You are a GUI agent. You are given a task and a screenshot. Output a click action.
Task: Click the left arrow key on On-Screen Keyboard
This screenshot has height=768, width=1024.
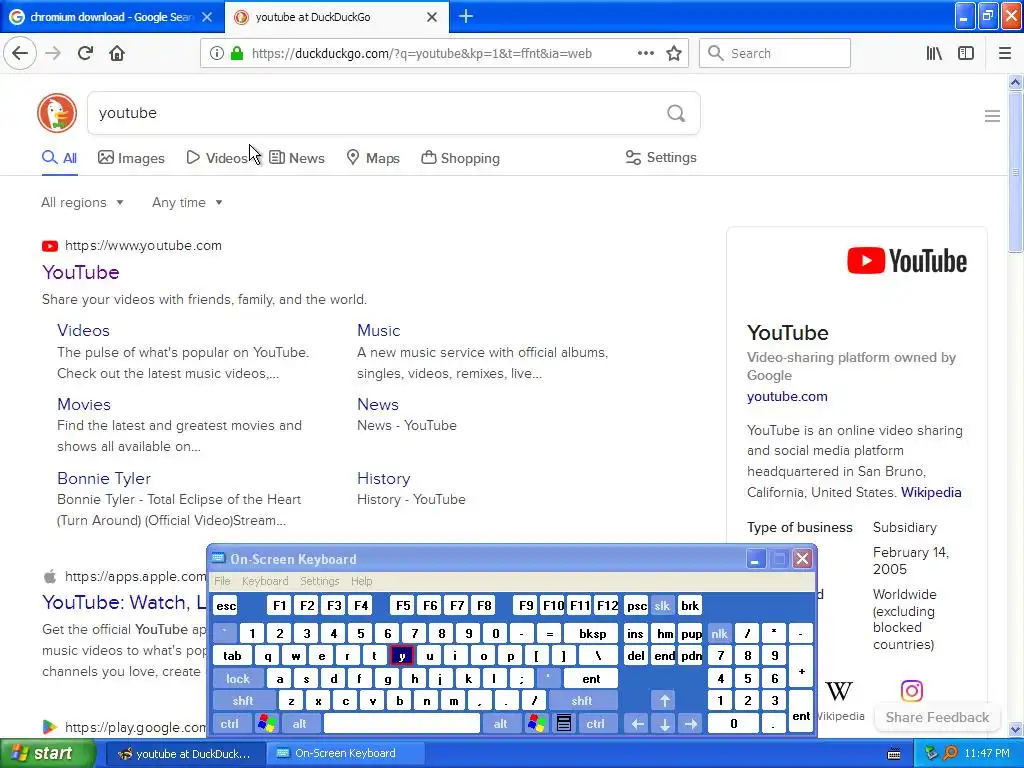637,724
